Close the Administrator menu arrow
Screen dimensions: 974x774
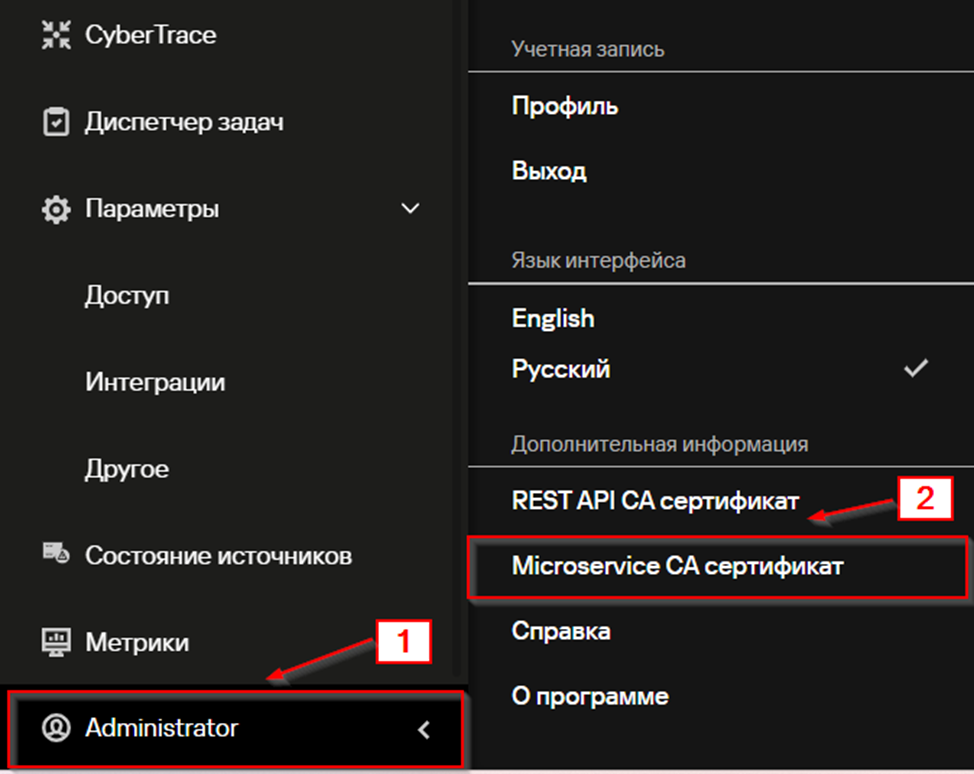[424, 730]
